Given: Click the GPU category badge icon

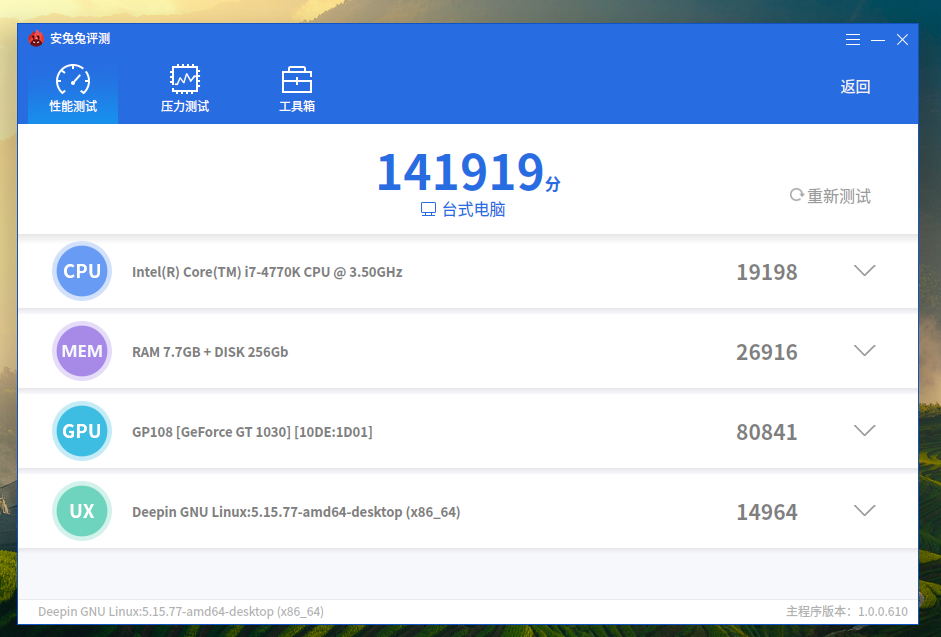Looking at the screenshot, I should pyautogui.click(x=81, y=431).
